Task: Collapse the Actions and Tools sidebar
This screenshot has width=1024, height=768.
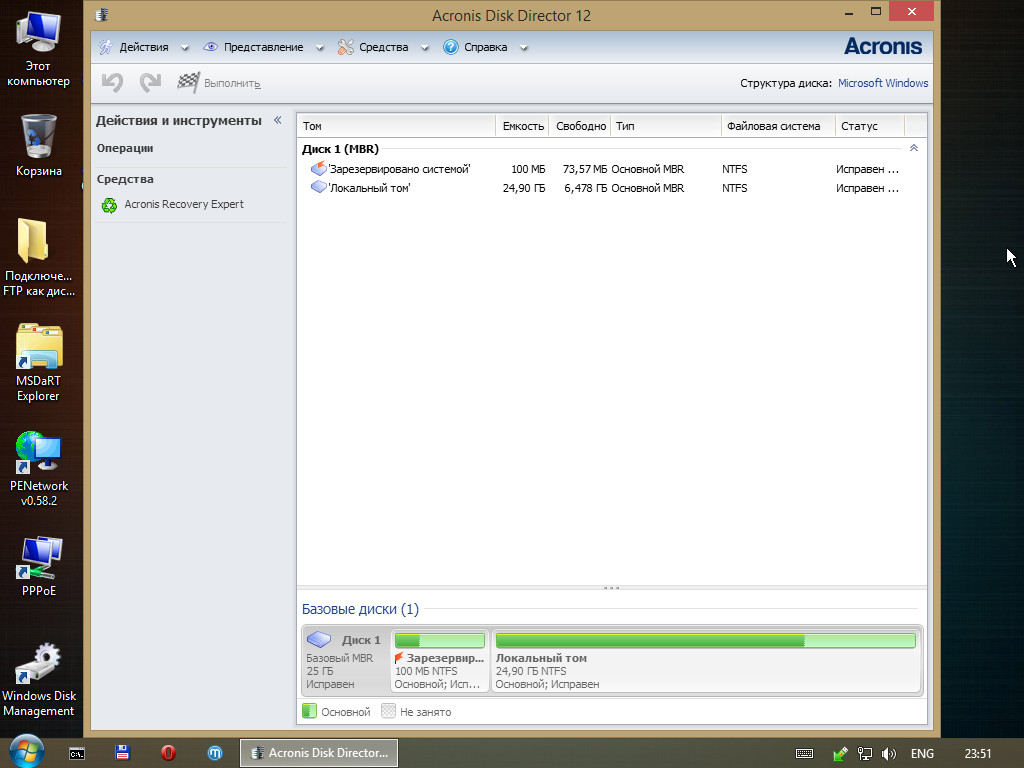Action: click(x=278, y=121)
